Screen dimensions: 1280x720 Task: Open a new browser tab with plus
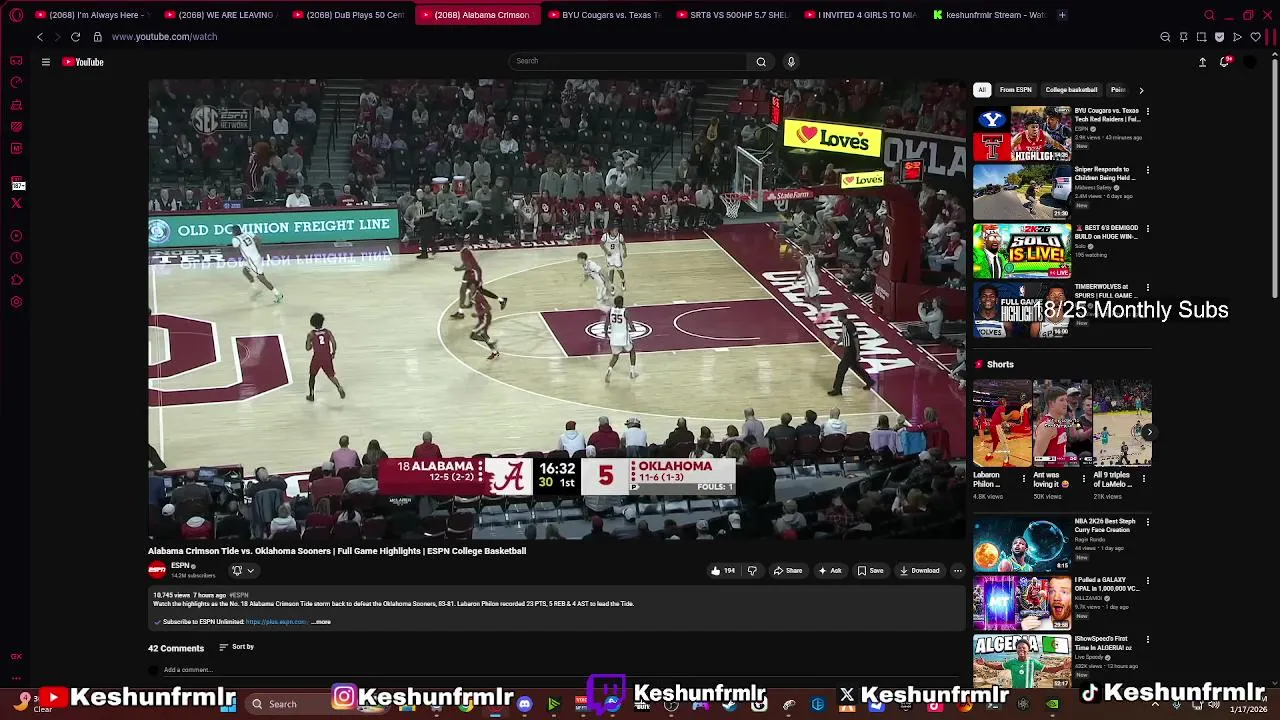(1062, 15)
